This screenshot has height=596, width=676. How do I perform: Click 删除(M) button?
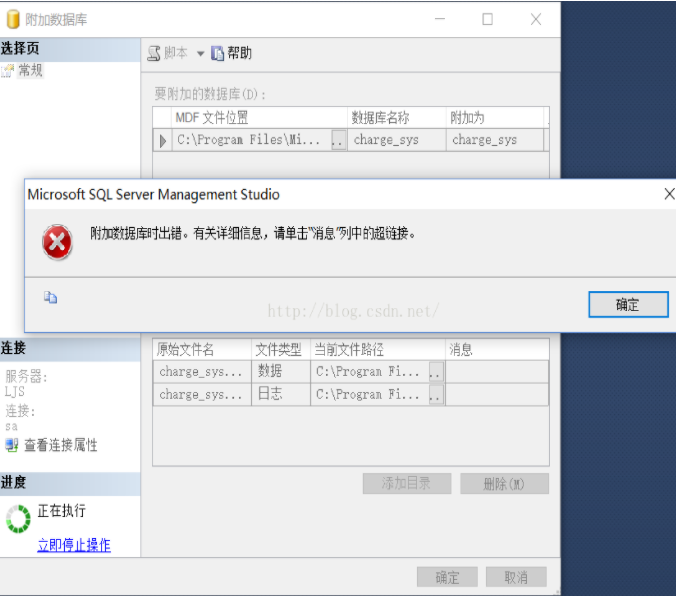pos(504,483)
